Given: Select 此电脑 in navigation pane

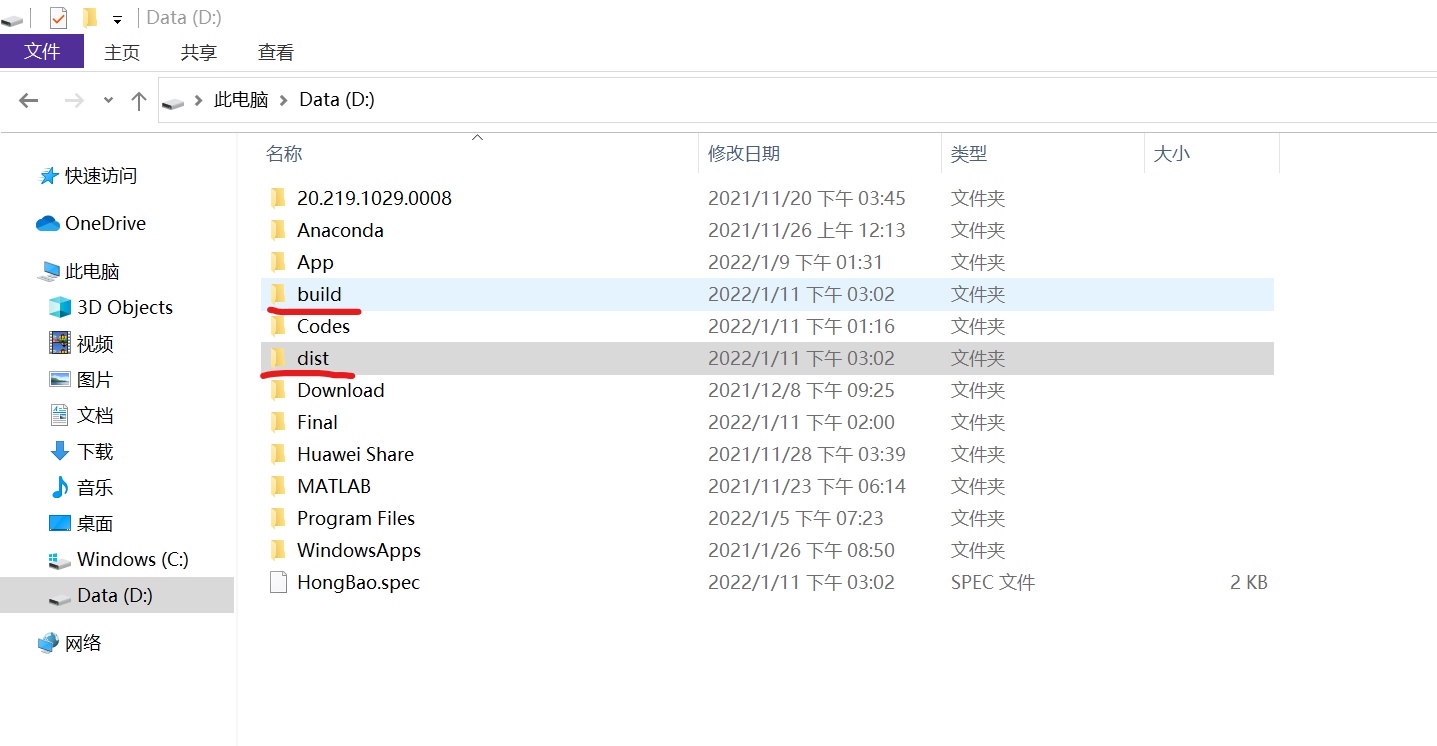Looking at the screenshot, I should pos(92,272).
